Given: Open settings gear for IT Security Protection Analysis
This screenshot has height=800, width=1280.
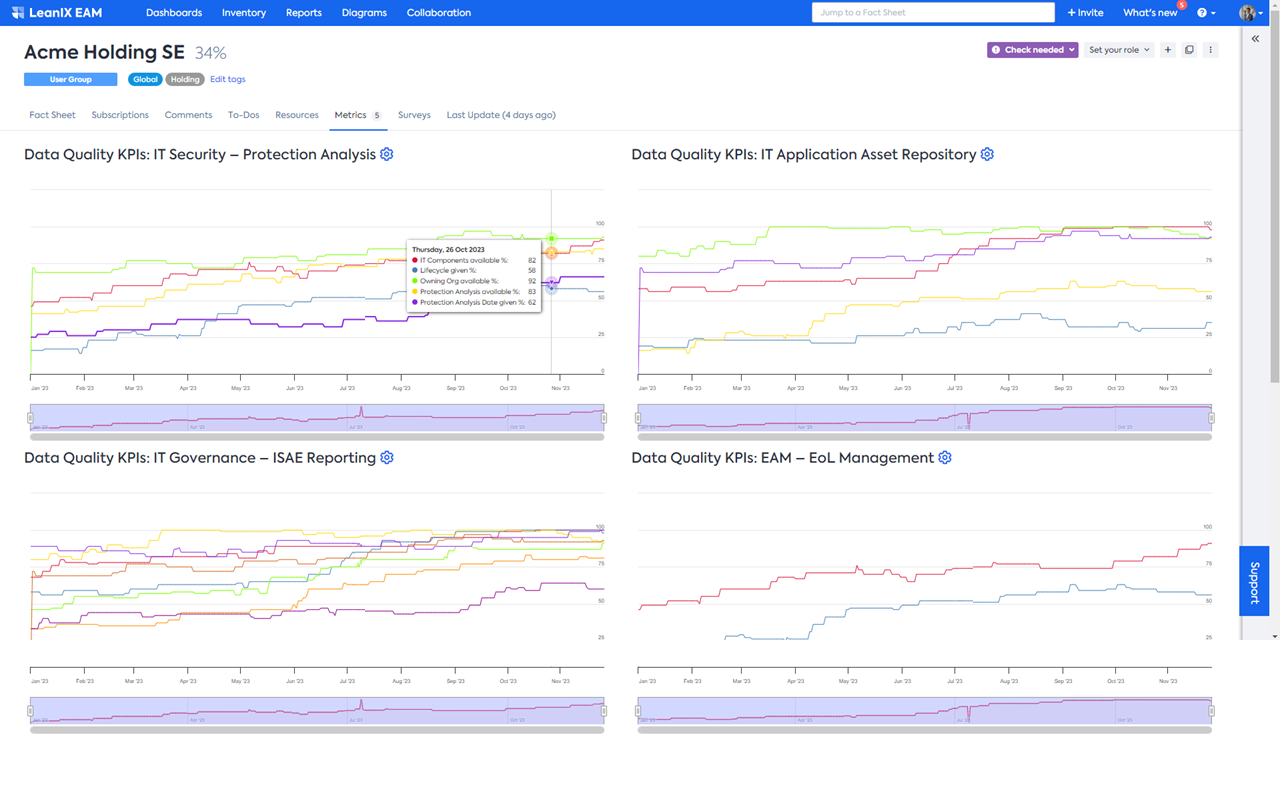Looking at the screenshot, I should click(x=387, y=154).
